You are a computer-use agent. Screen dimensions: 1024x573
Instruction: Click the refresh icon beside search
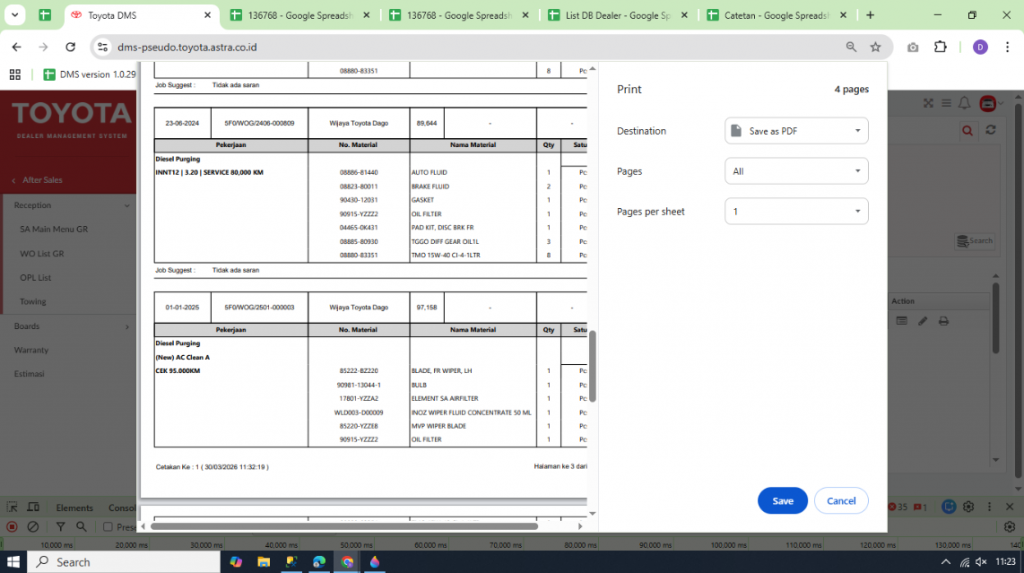990,131
